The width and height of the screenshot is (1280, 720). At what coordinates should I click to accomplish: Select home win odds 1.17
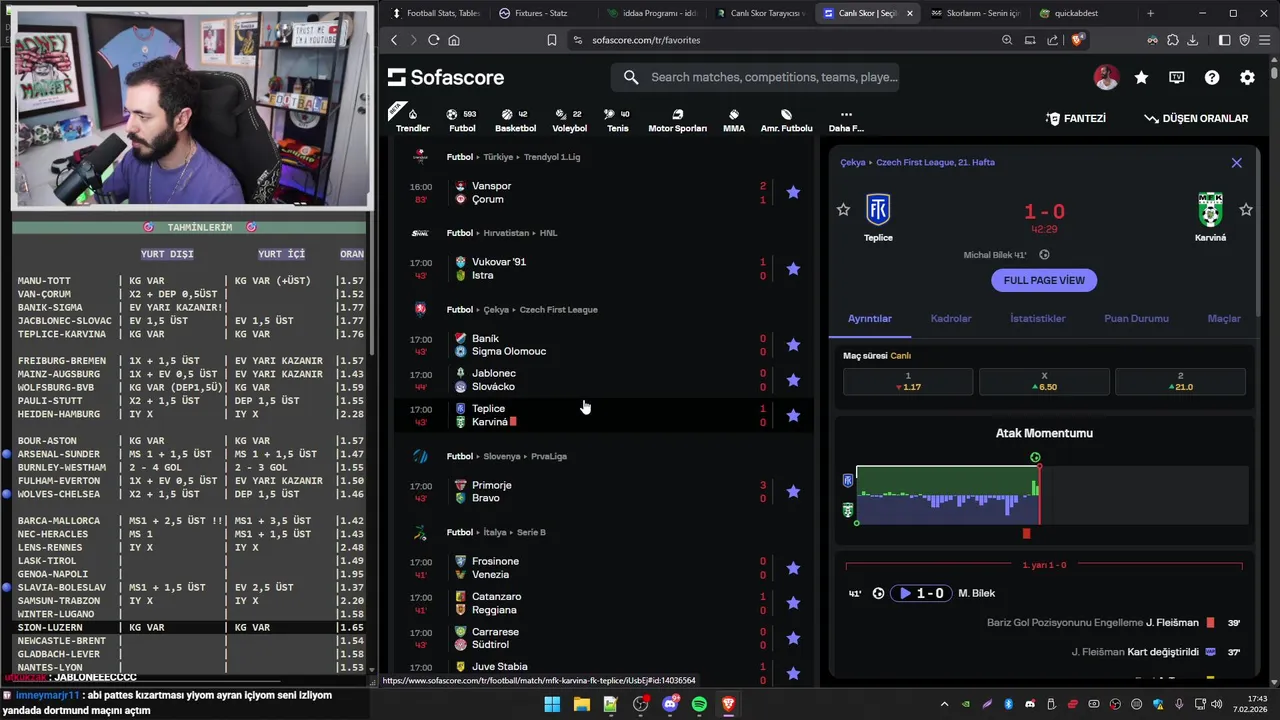(x=908, y=381)
